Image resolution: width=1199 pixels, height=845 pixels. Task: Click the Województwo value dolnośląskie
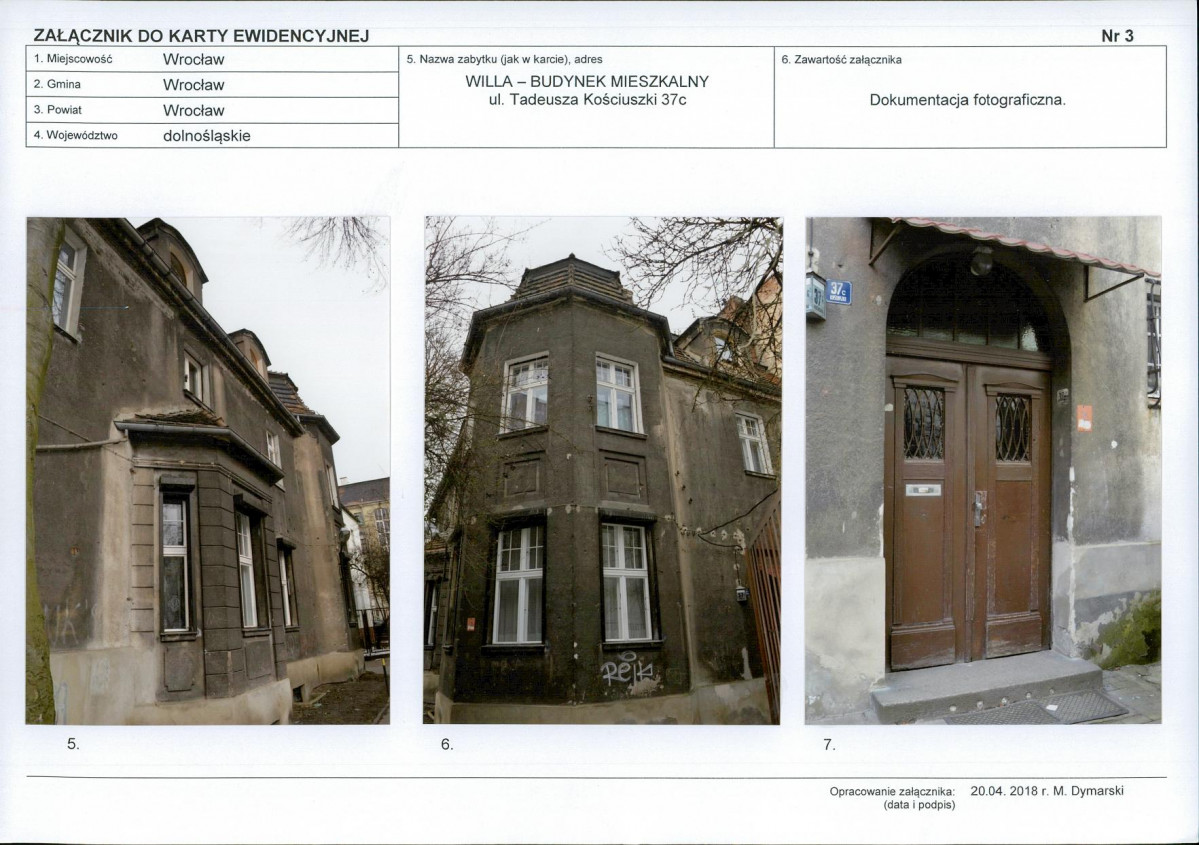coord(206,136)
